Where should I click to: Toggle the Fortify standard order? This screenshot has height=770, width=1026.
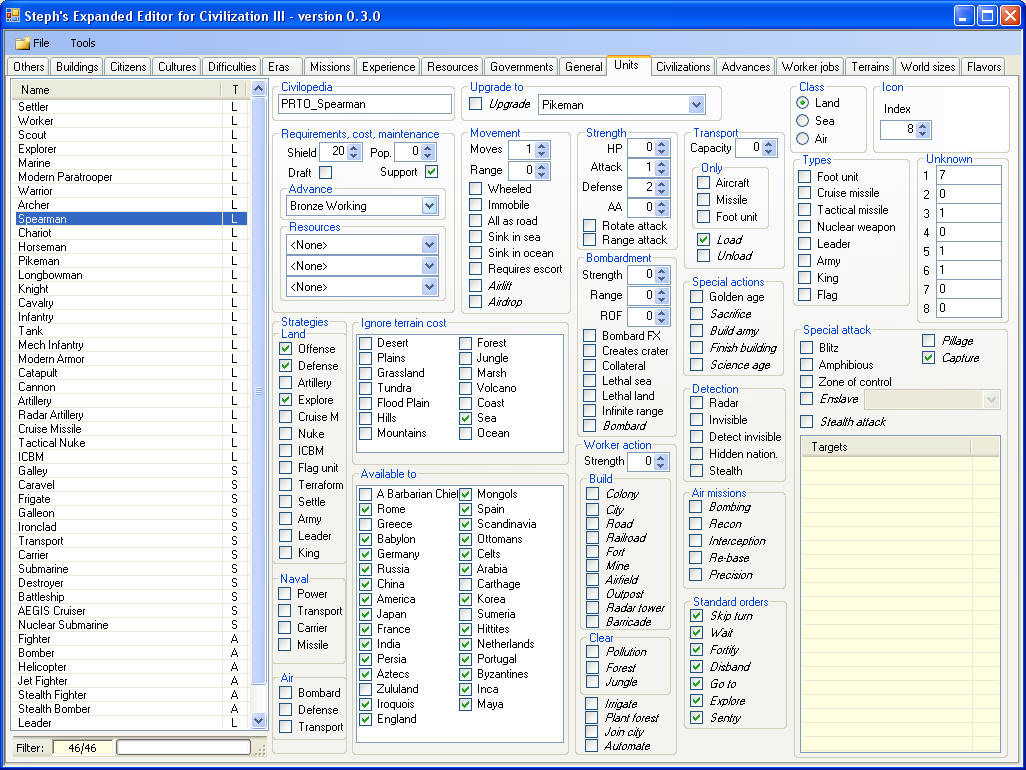coord(697,650)
